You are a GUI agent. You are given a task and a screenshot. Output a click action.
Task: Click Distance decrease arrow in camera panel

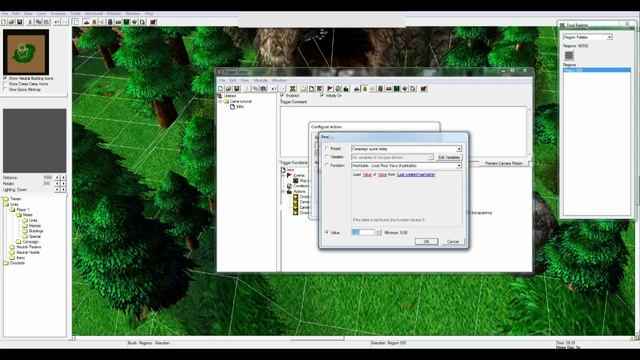58,178
